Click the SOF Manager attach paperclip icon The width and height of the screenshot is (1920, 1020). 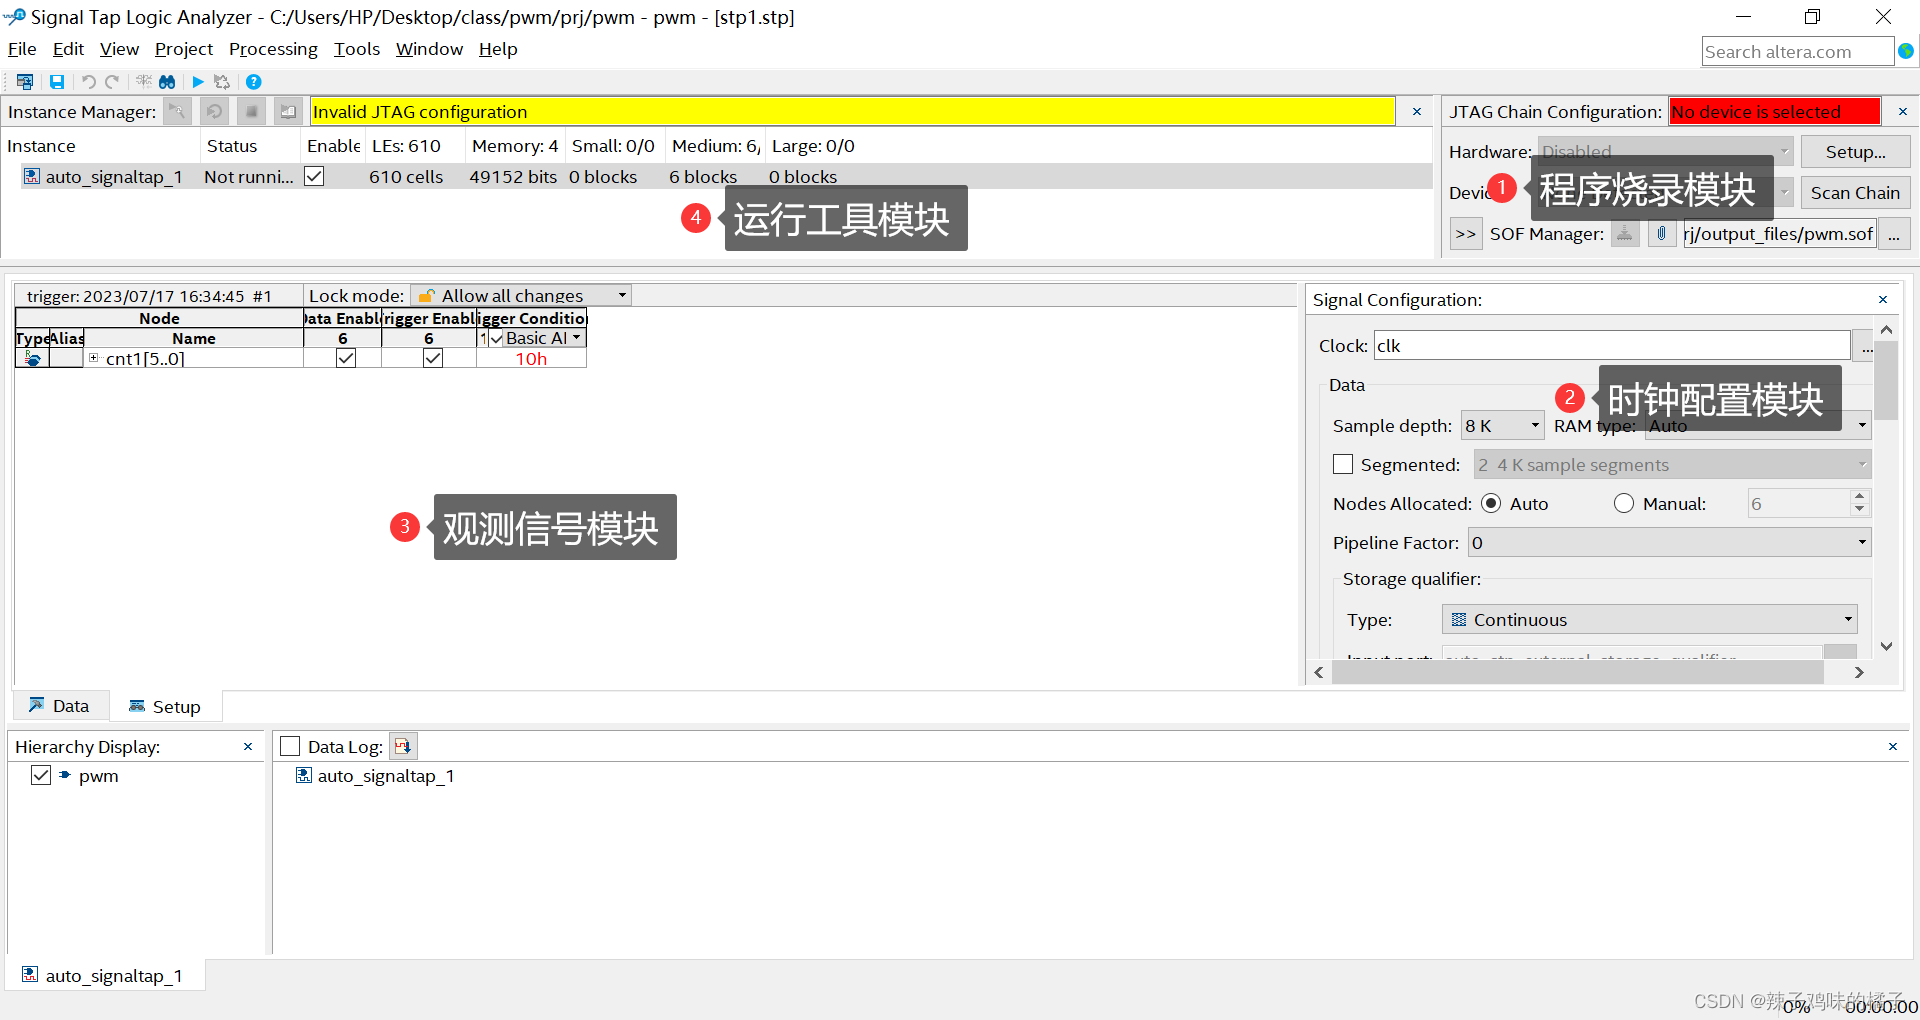click(x=1662, y=233)
